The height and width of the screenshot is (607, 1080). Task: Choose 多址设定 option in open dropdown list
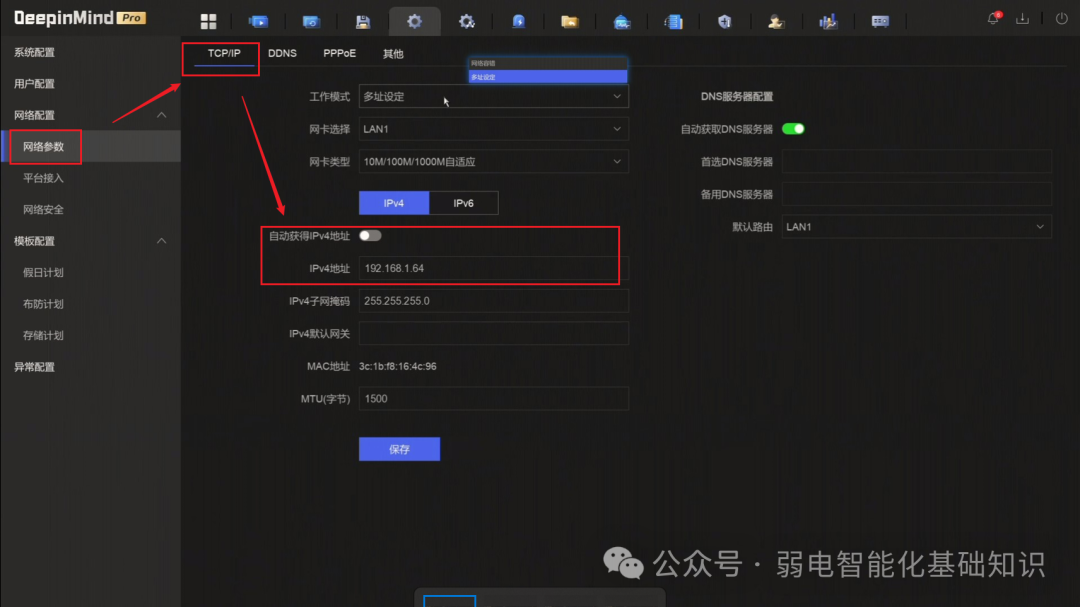point(548,77)
